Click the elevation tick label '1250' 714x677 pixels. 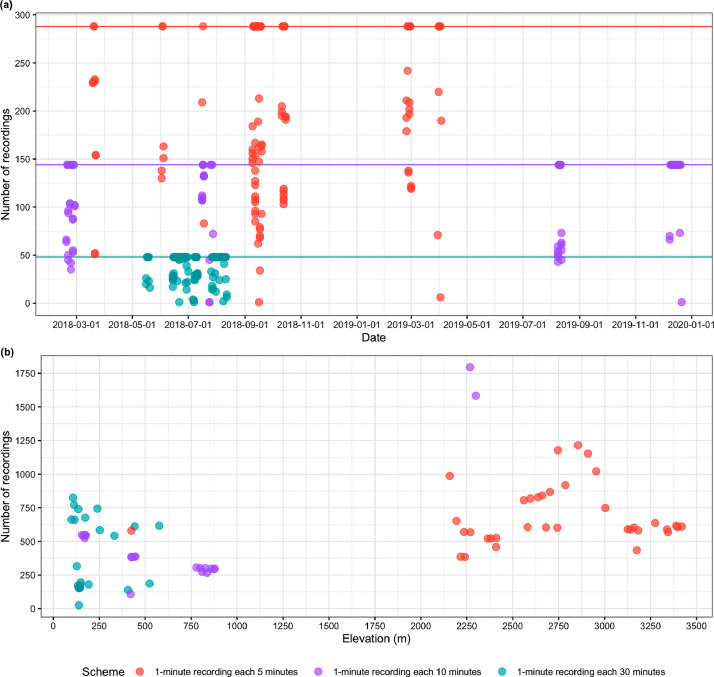[x=283, y=626]
